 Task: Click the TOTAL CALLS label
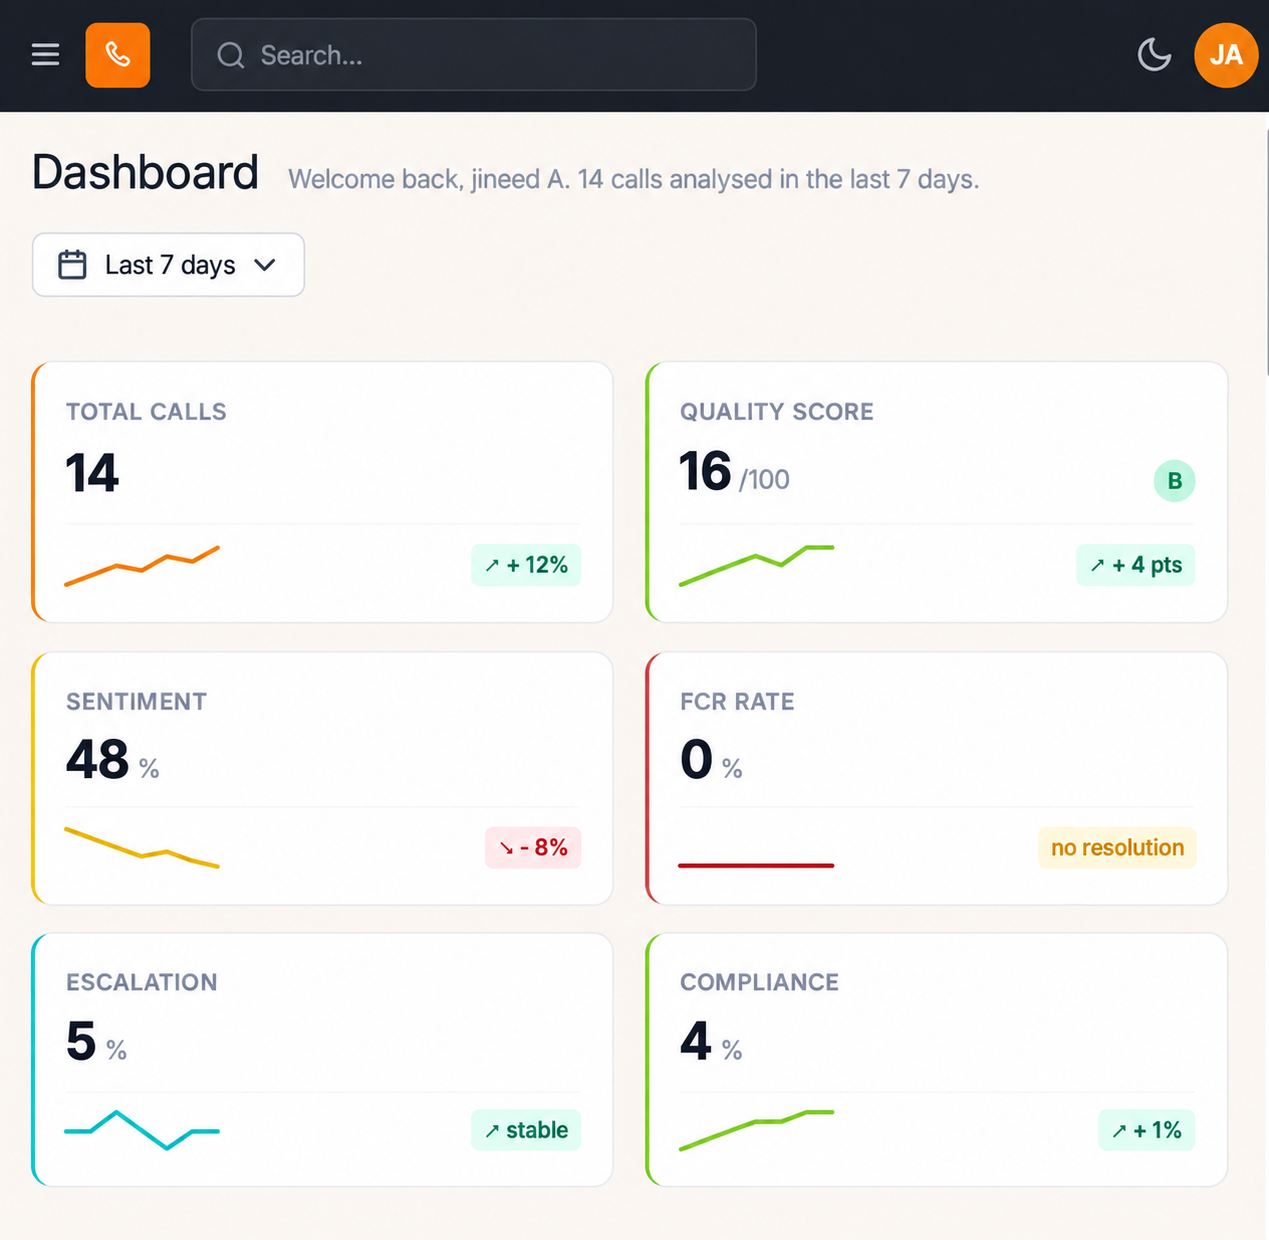(x=146, y=412)
